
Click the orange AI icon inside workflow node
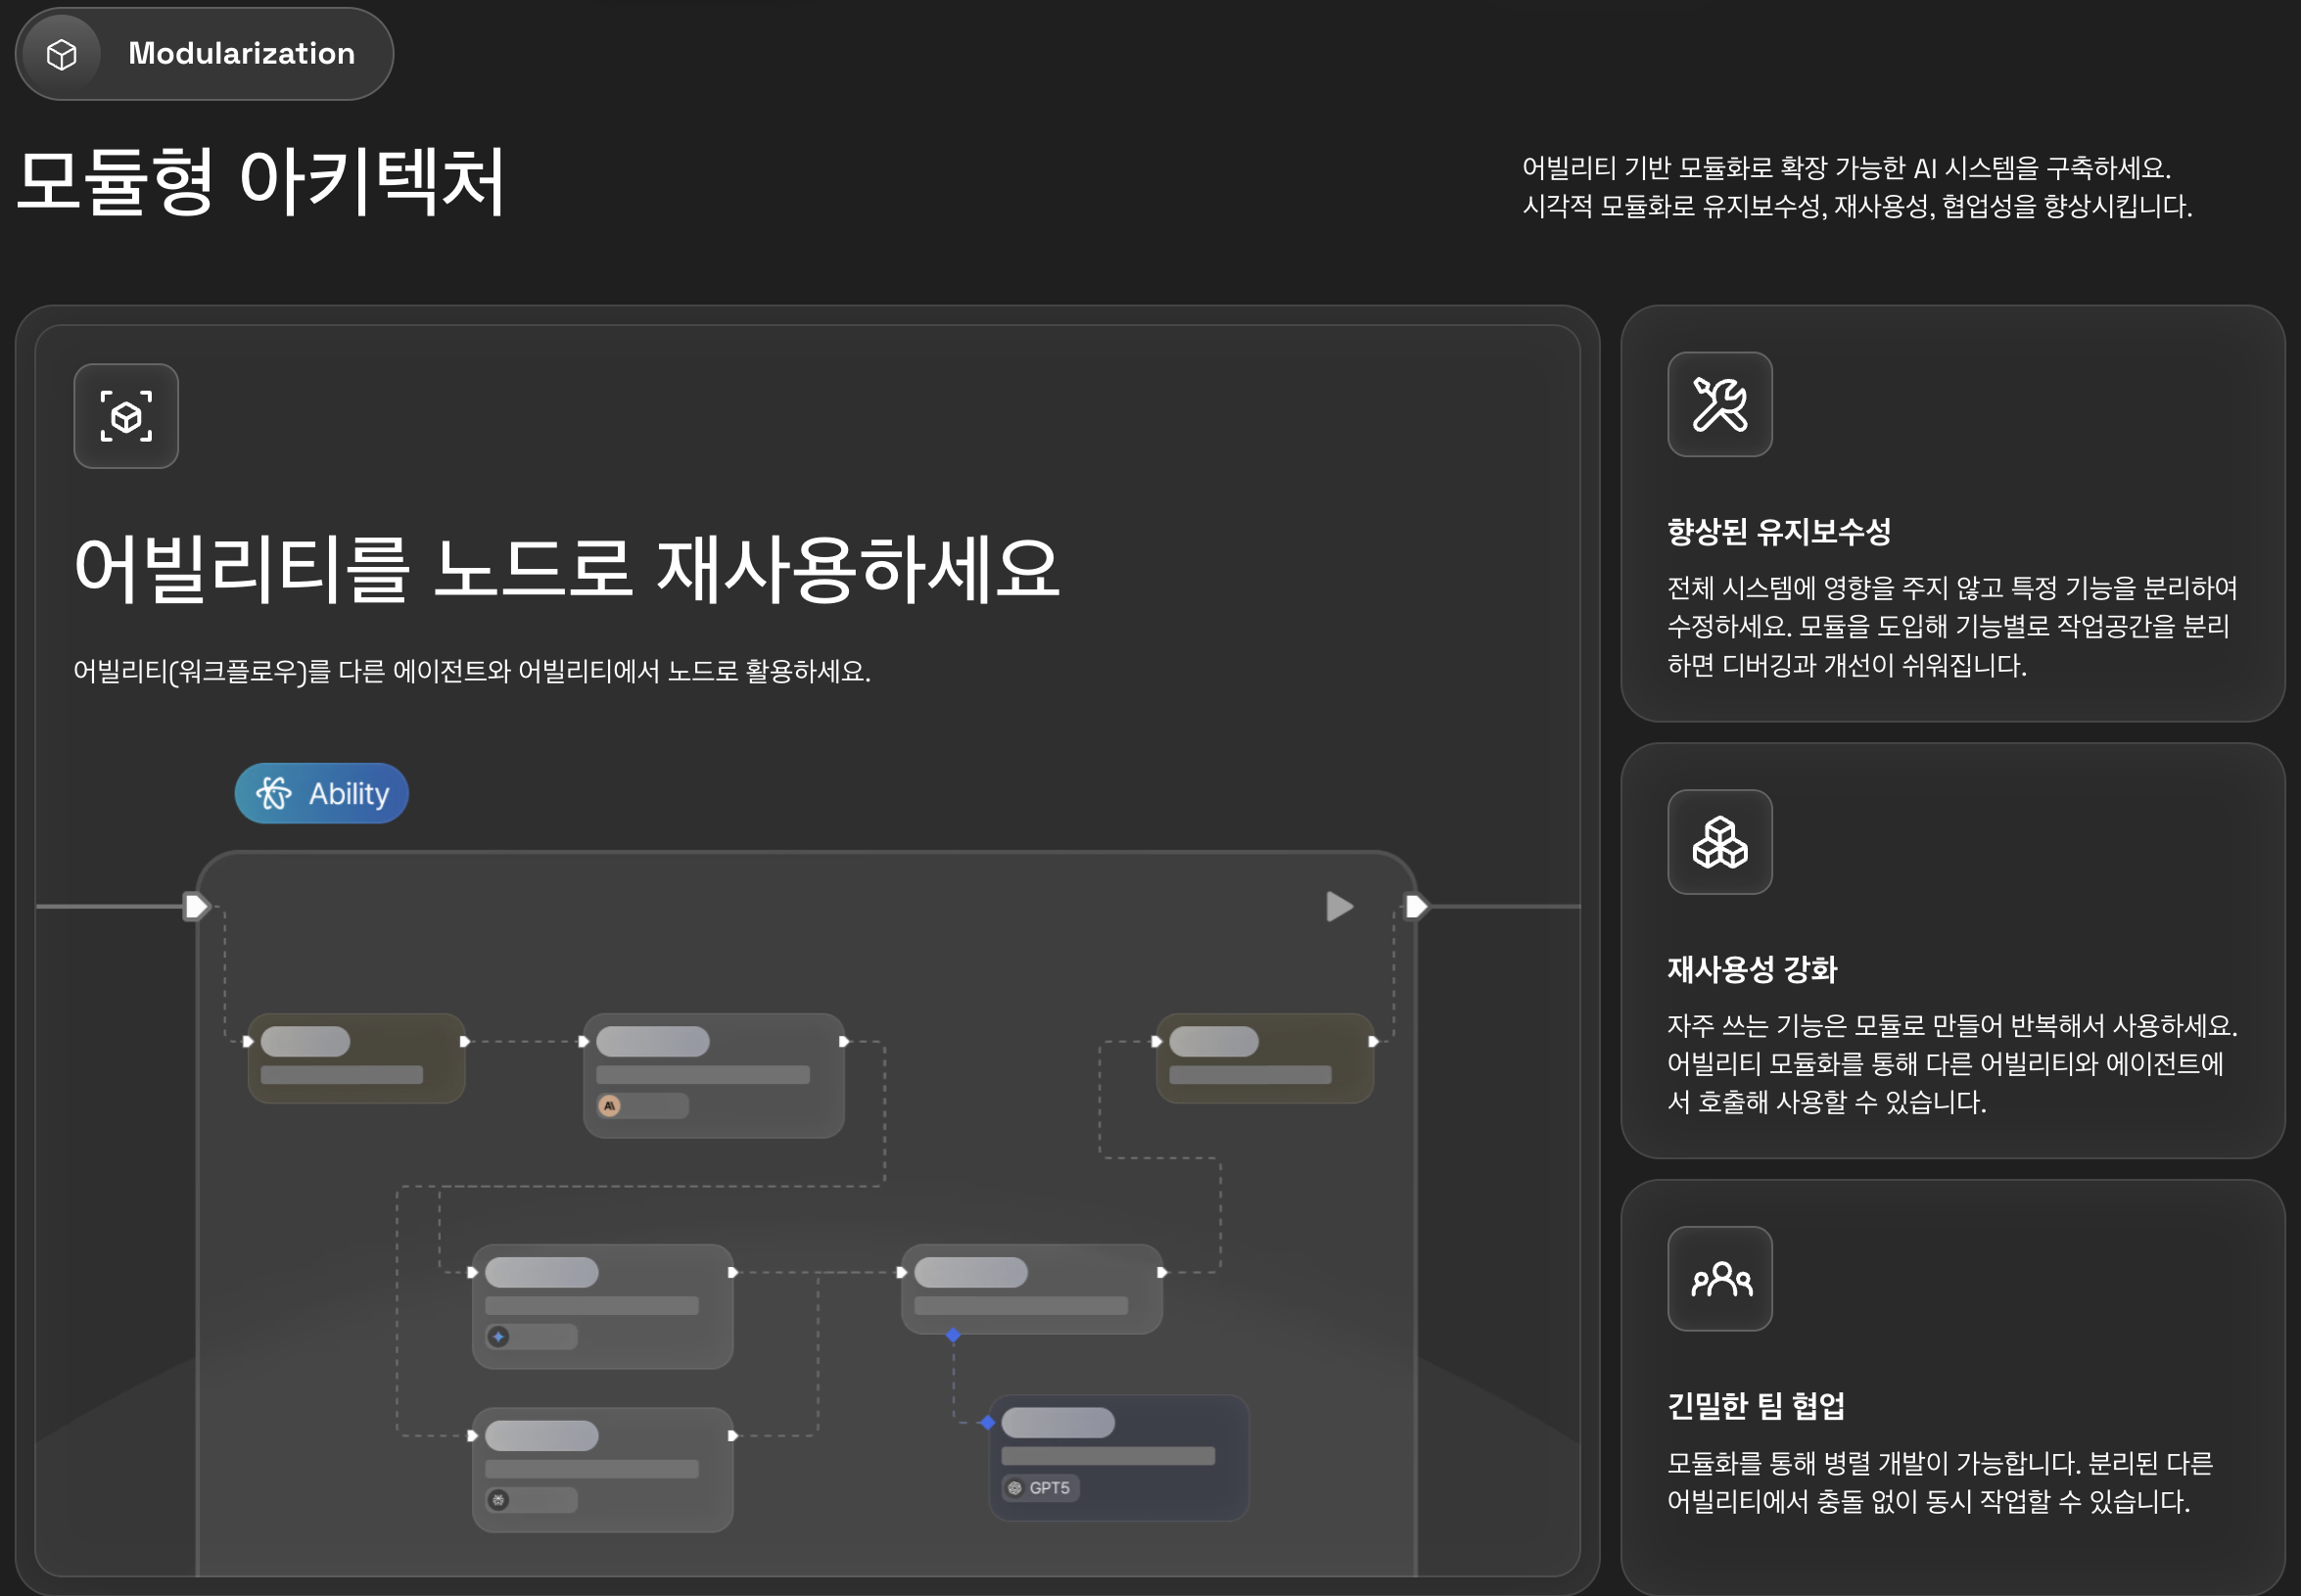[x=609, y=1106]
